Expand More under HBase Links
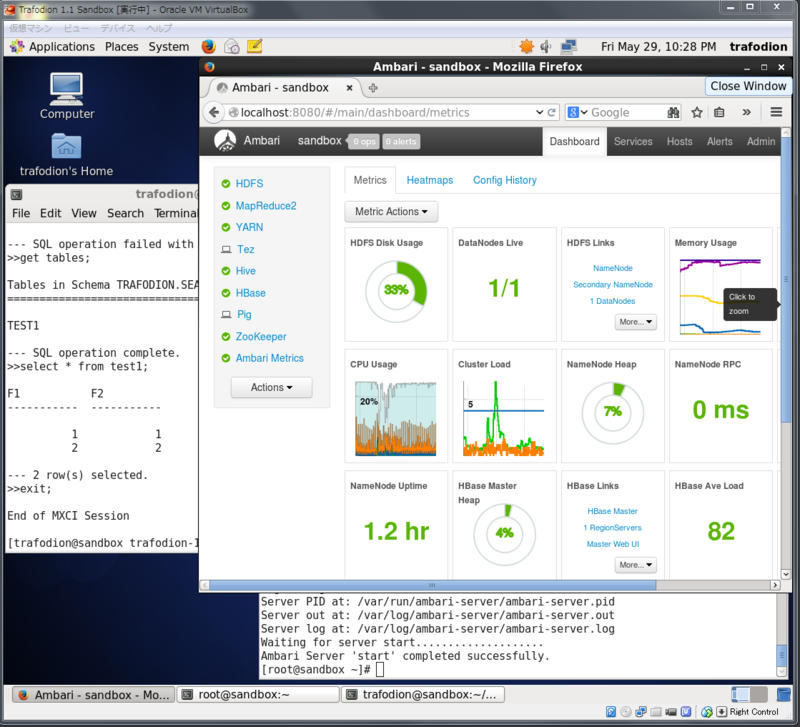800x727 pixels. coord(635,565)
